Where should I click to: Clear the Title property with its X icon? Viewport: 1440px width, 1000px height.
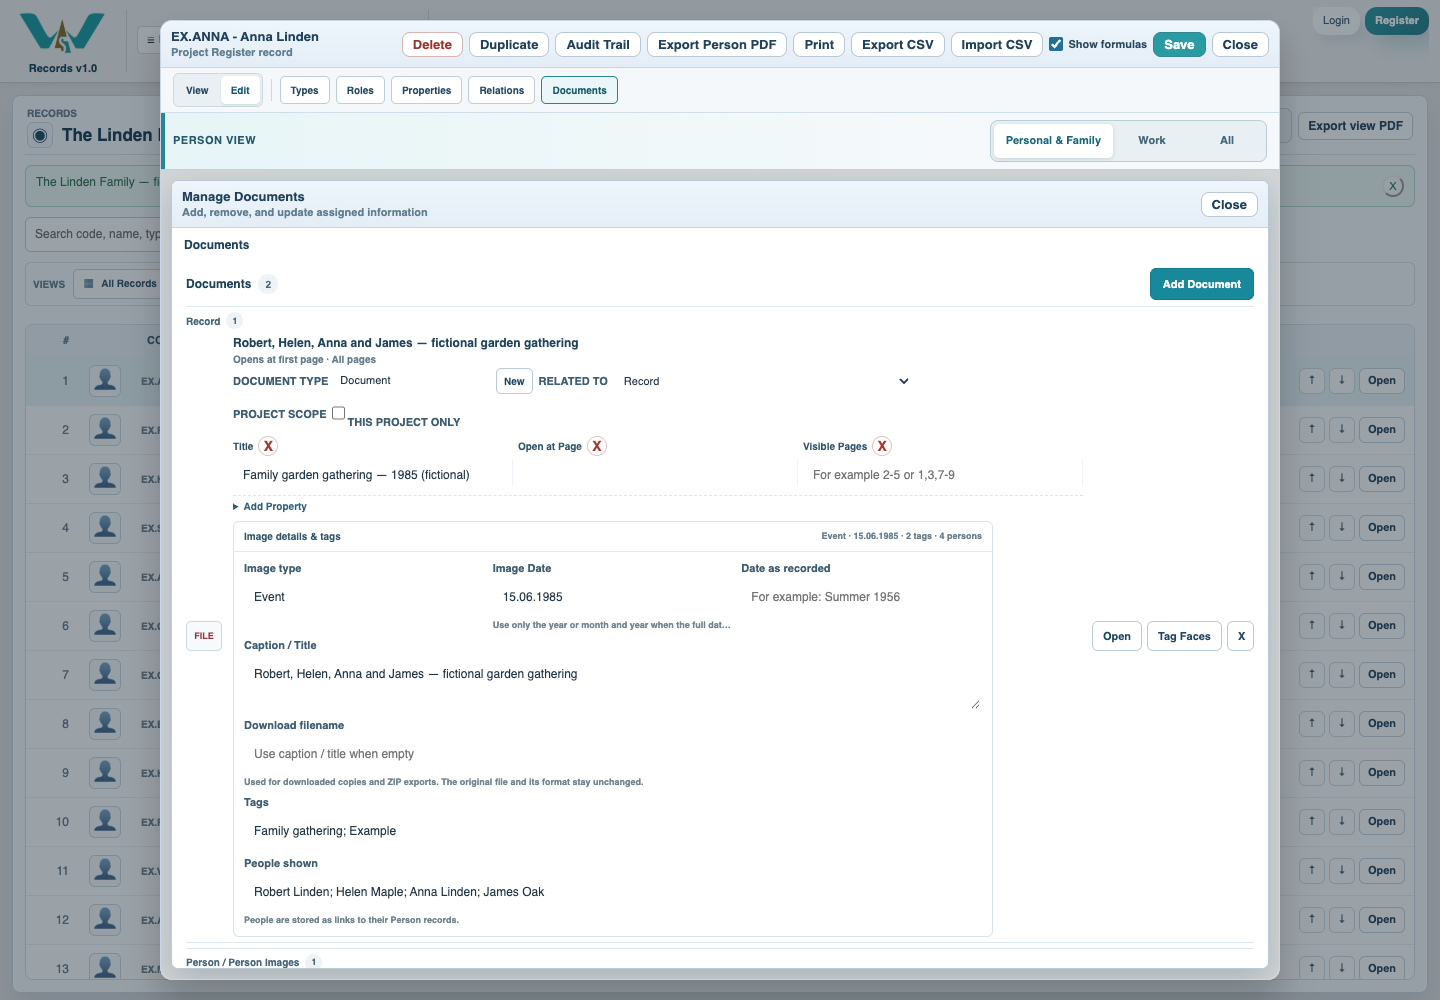click(x=268, y=446)
